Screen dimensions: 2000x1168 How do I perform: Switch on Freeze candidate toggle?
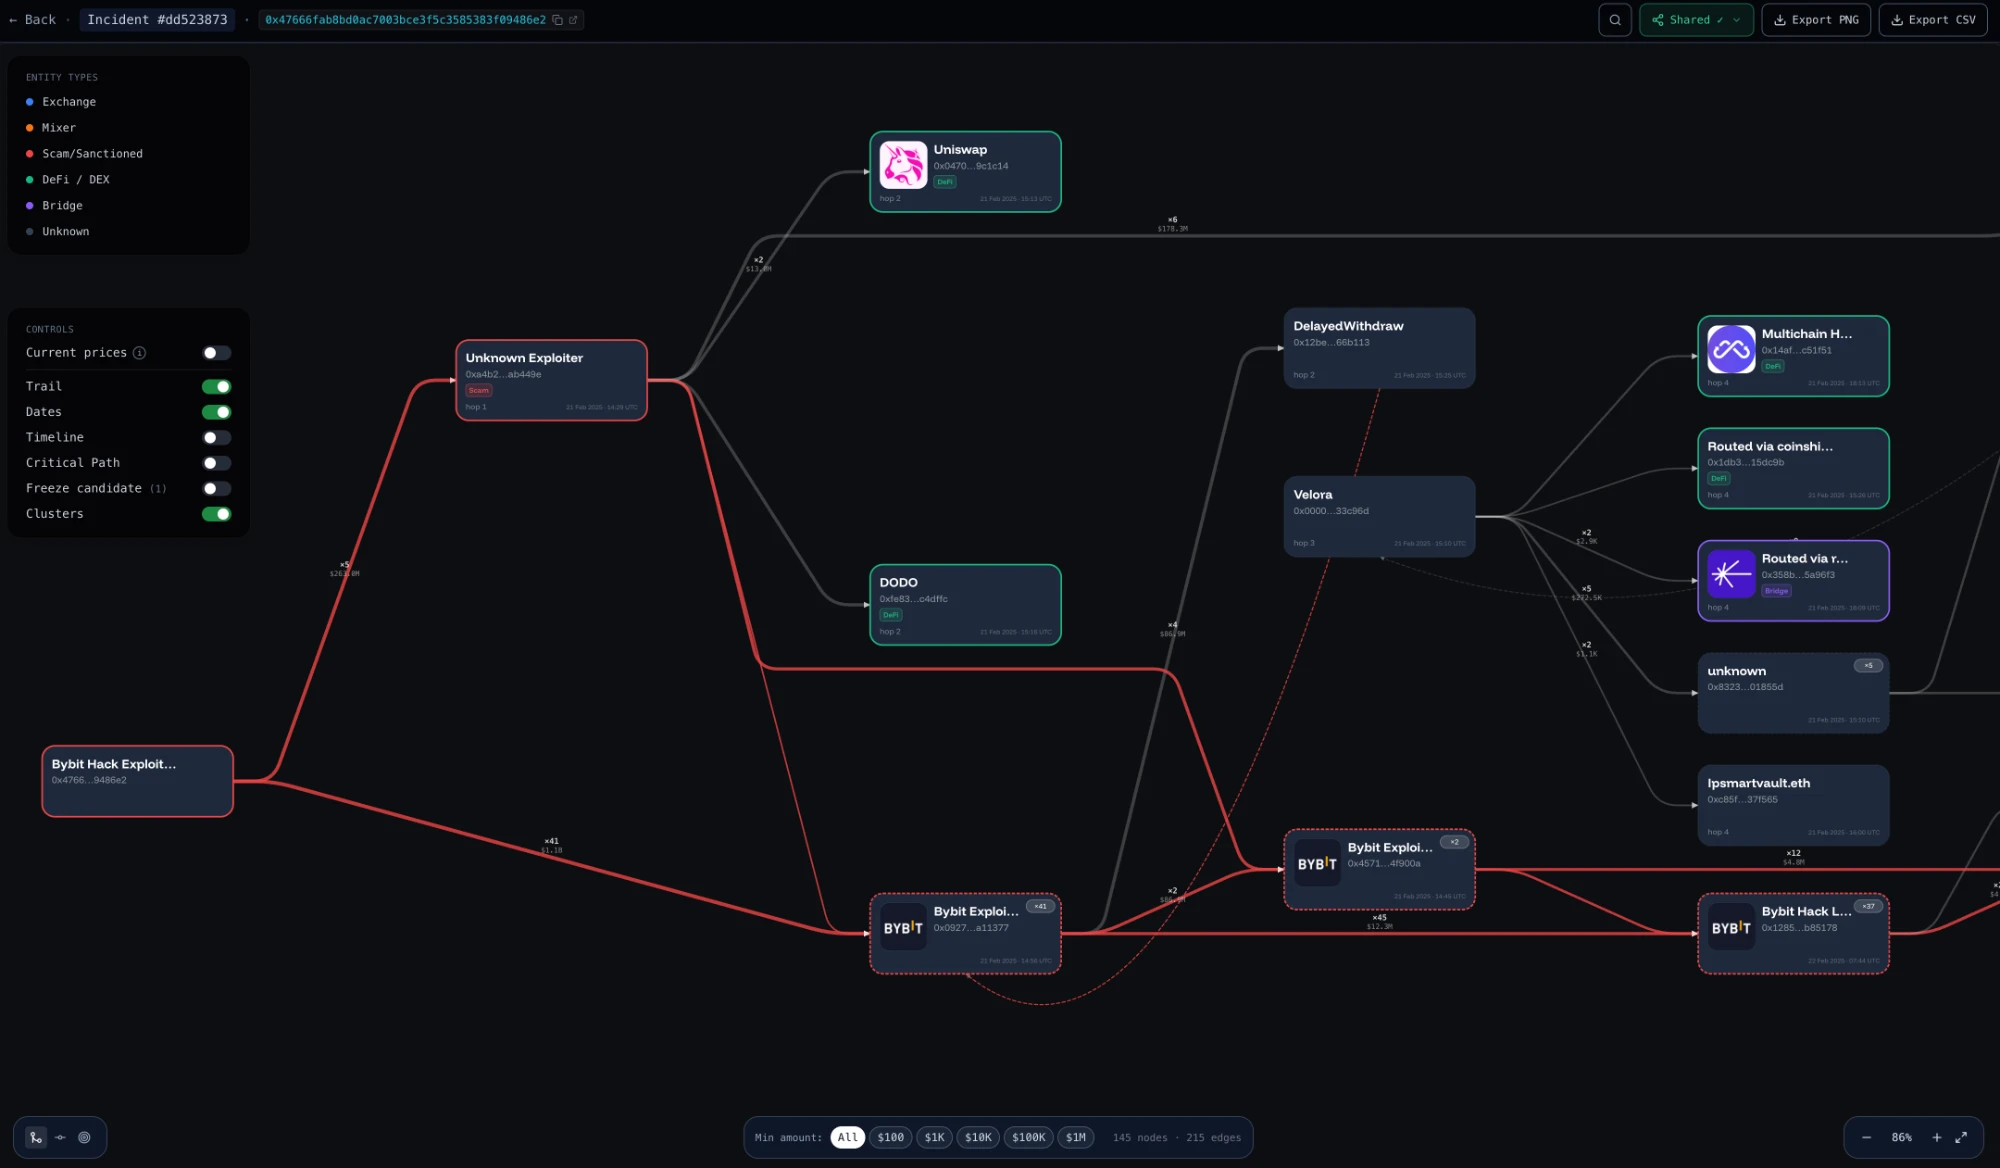pyautogui.click(x=216, y=489)
